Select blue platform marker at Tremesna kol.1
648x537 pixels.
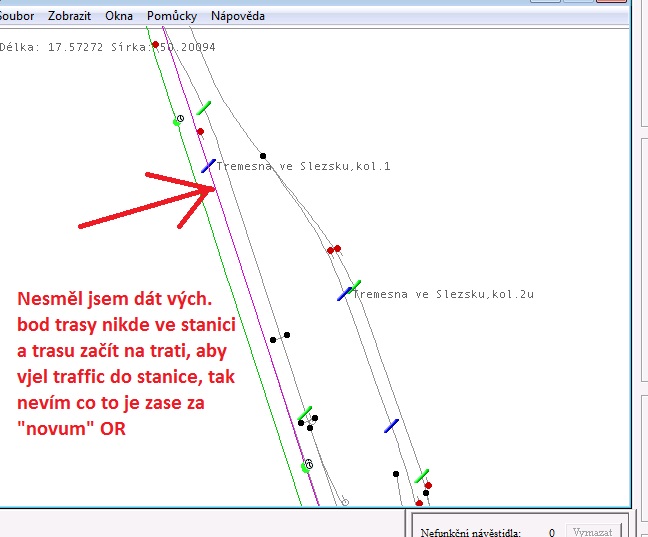click(208, 165)
